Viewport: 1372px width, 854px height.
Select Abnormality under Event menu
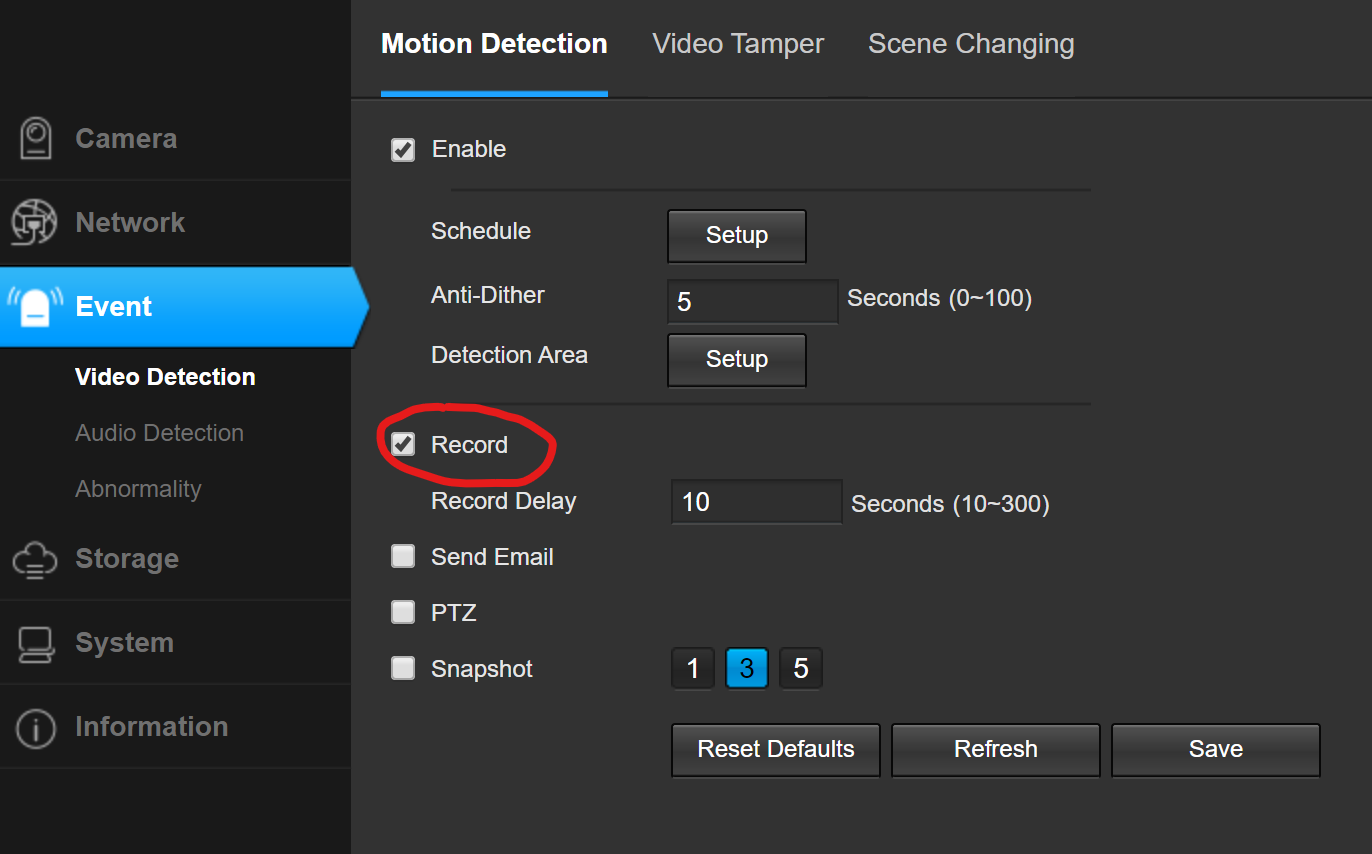pos(138,489)
